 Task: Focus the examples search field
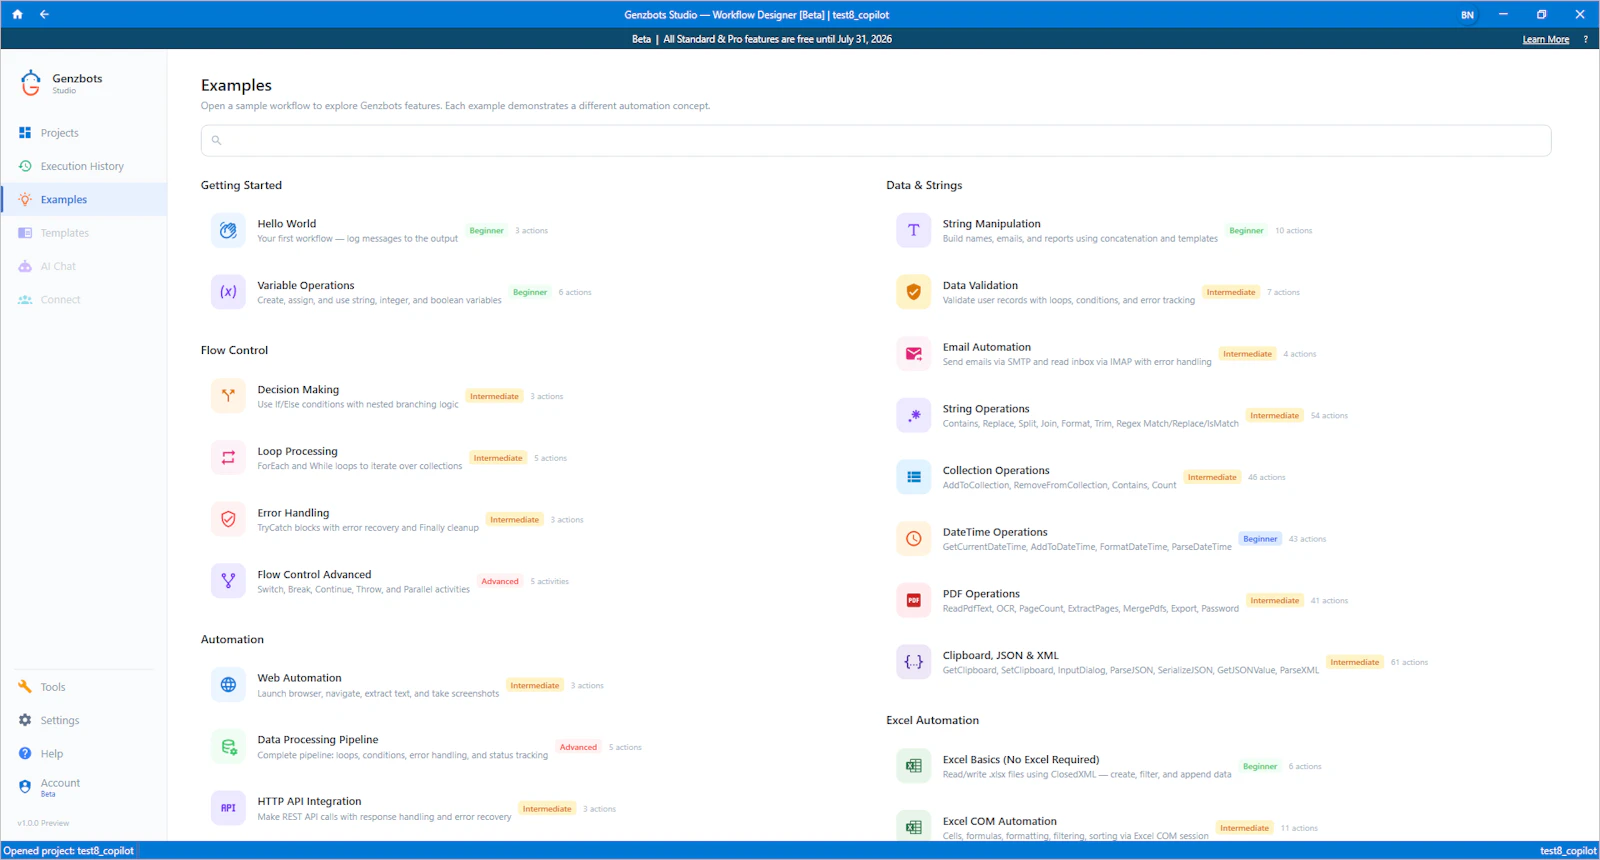pyautogui.click(x=876, y=140)
